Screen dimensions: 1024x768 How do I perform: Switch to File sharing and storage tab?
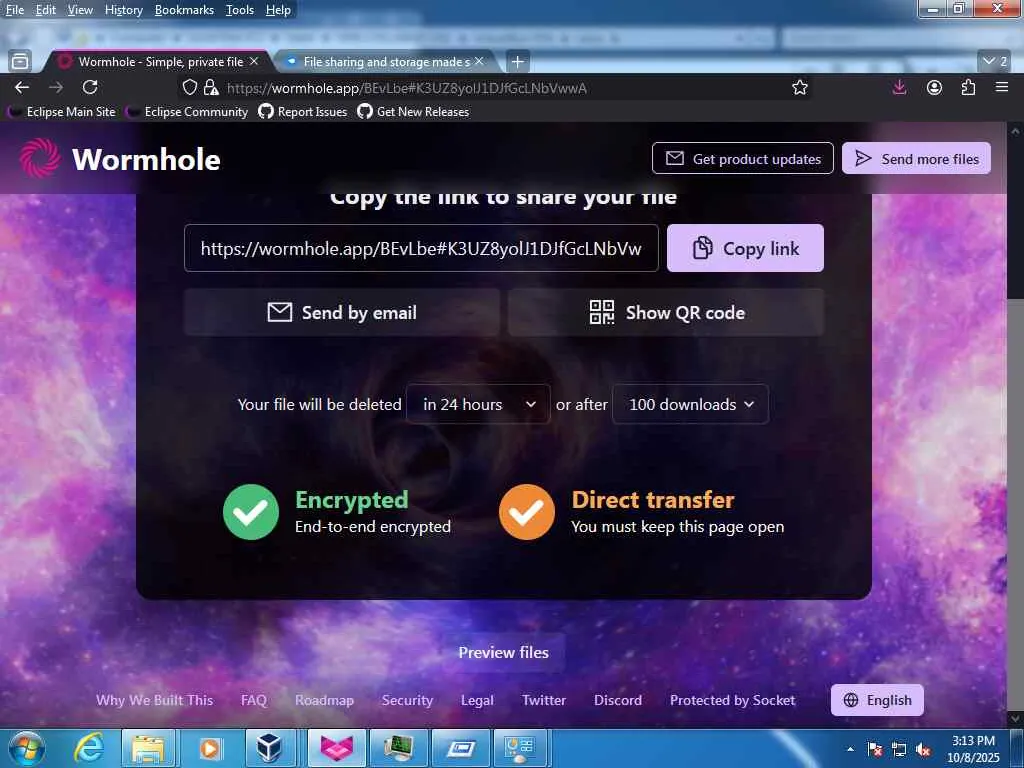tap(386, 61)
